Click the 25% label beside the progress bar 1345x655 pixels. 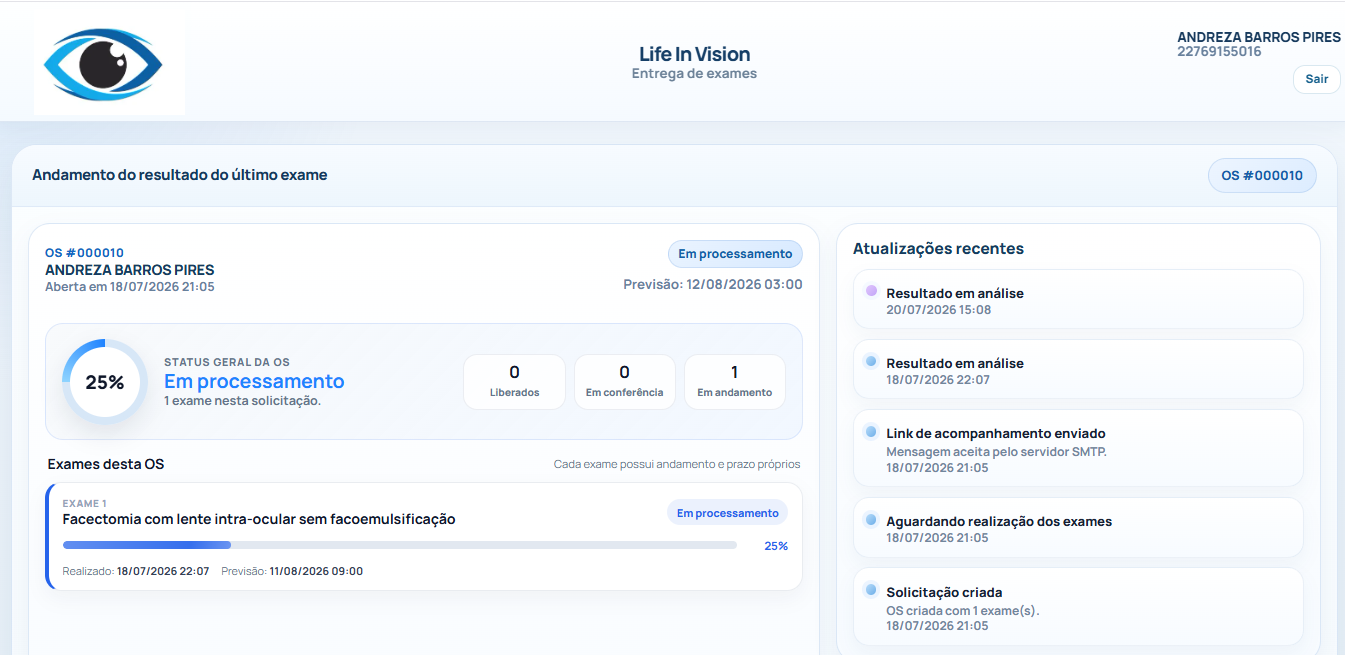pos(776,546)
